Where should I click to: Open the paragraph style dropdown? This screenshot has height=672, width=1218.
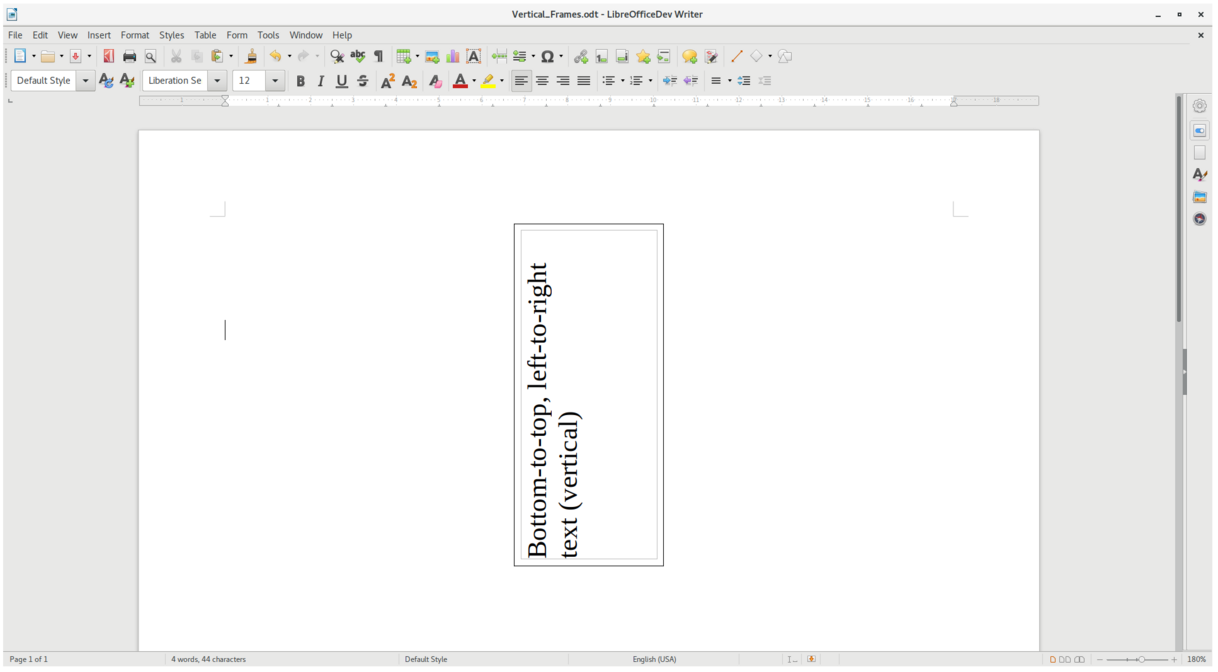(85, 80)
